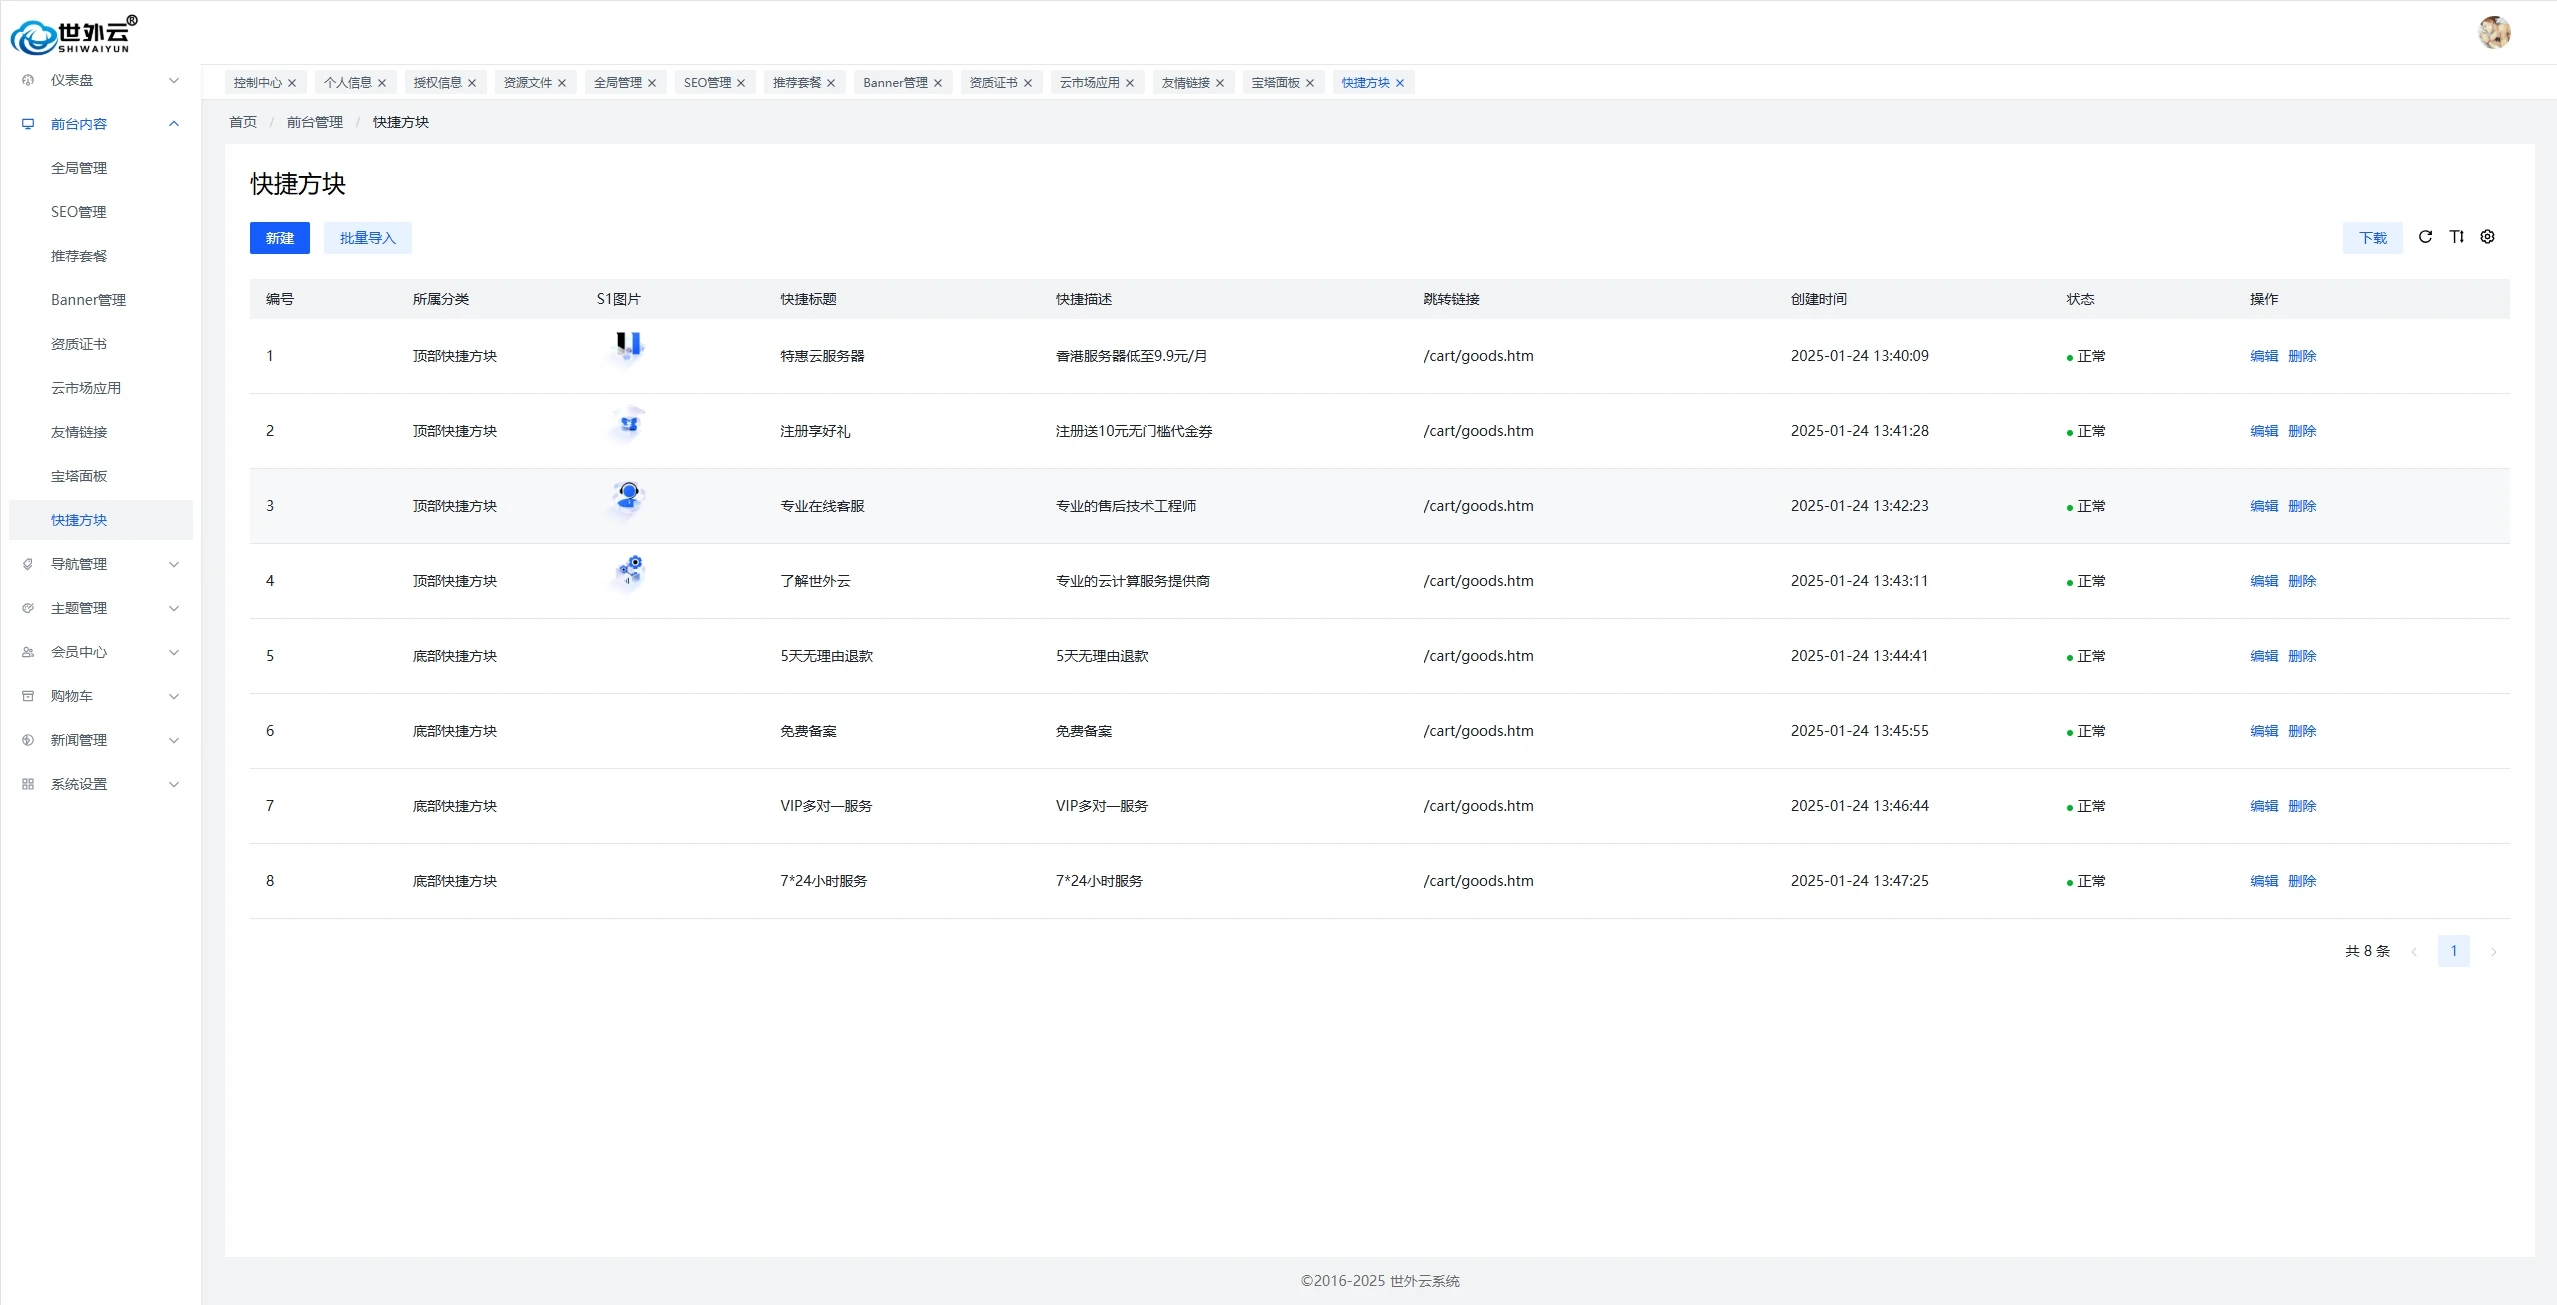Click the 购物车 sidebar icon
The height and width of the screenshot is (1305, 2557).
28,696
